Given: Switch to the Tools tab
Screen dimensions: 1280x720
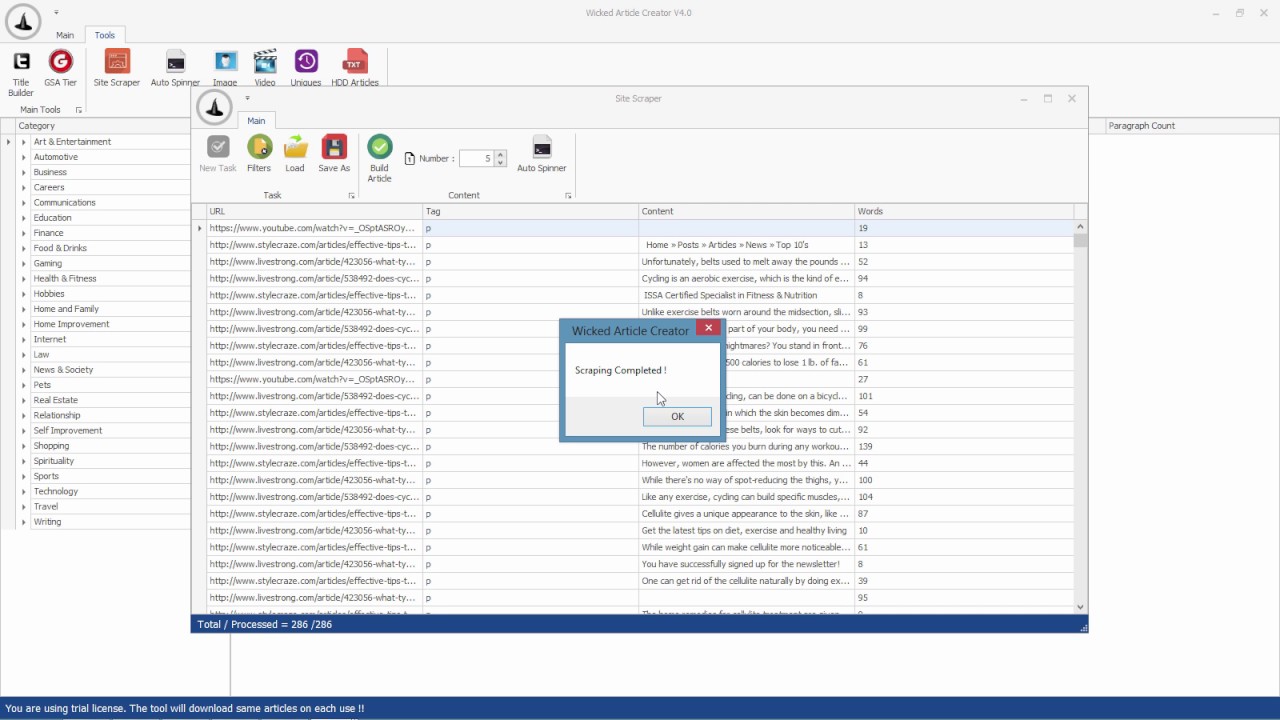Looking at the screenshot, I should pyautogui.click(x=104, y=35).
